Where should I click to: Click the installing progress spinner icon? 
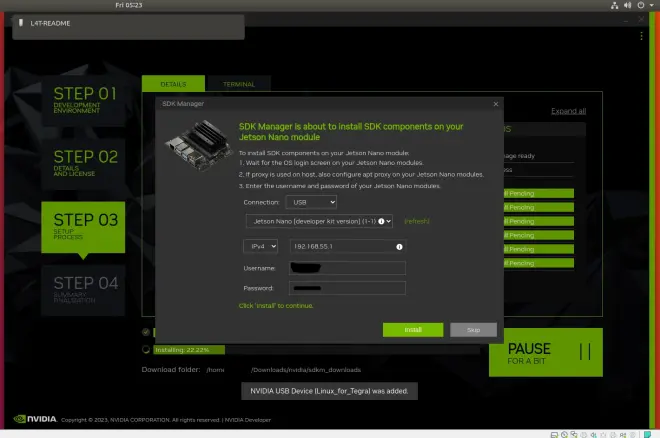click(146, 350)
